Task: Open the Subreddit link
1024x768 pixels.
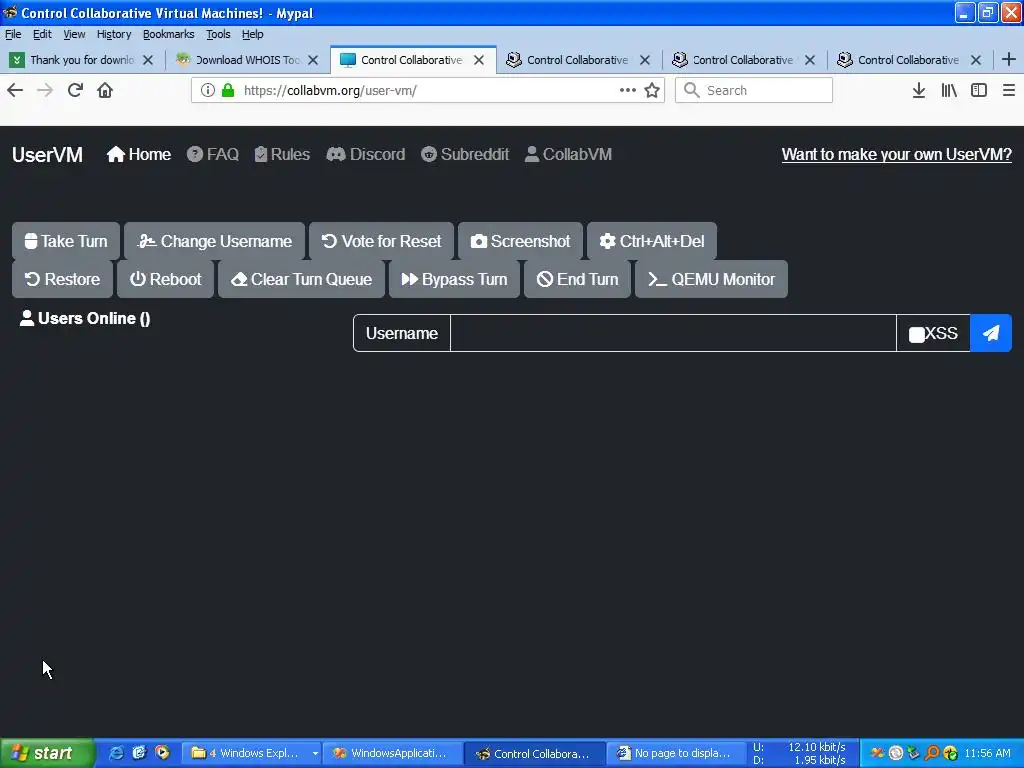Action: pyautogui.click(x=465, y=154)
